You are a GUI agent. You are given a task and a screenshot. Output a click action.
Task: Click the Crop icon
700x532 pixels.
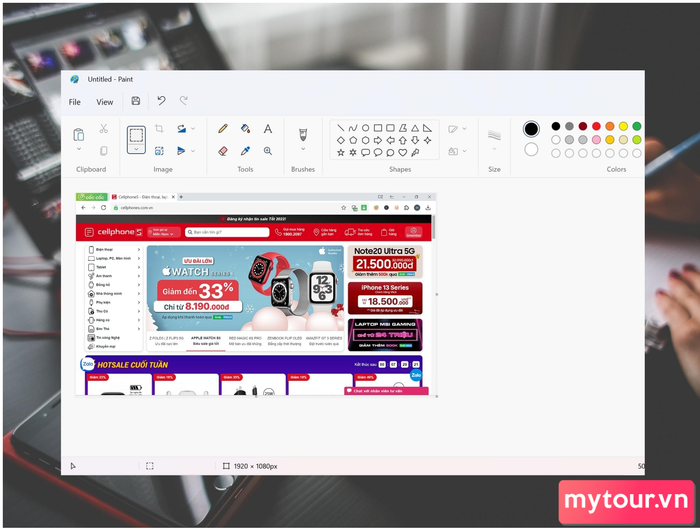coord(159,129)
